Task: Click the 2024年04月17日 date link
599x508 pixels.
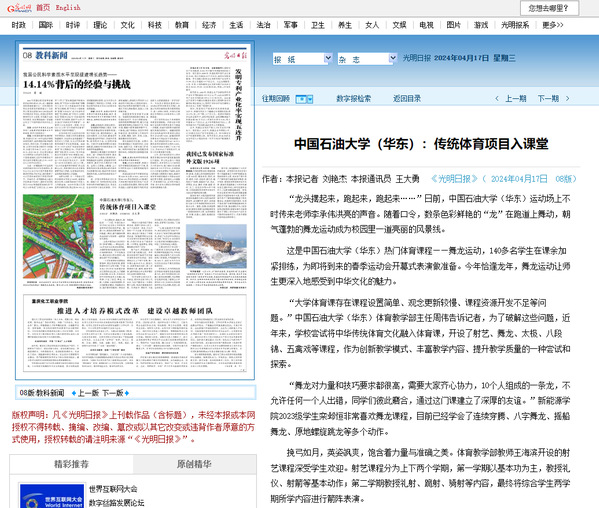Action: (519, 179)
